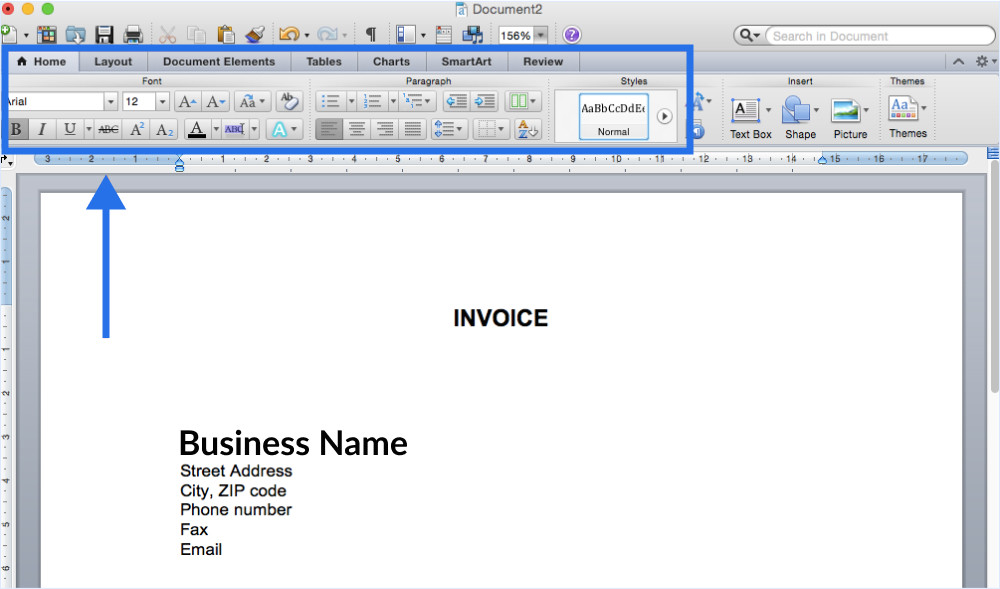
Task: Open the font size dropdown arrow
Action: pyautogui.click(x=161, y=101)
